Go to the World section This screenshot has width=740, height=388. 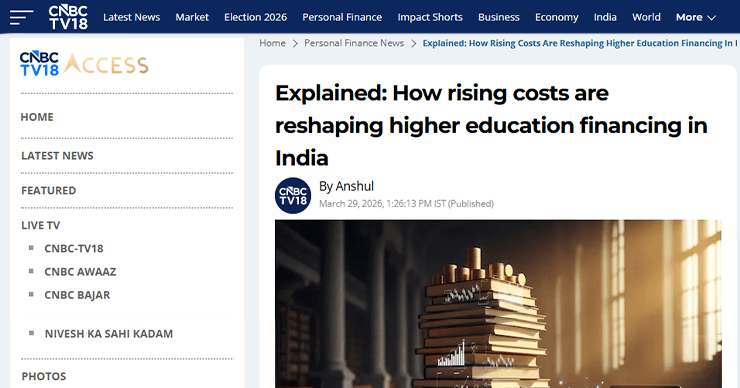646,17
